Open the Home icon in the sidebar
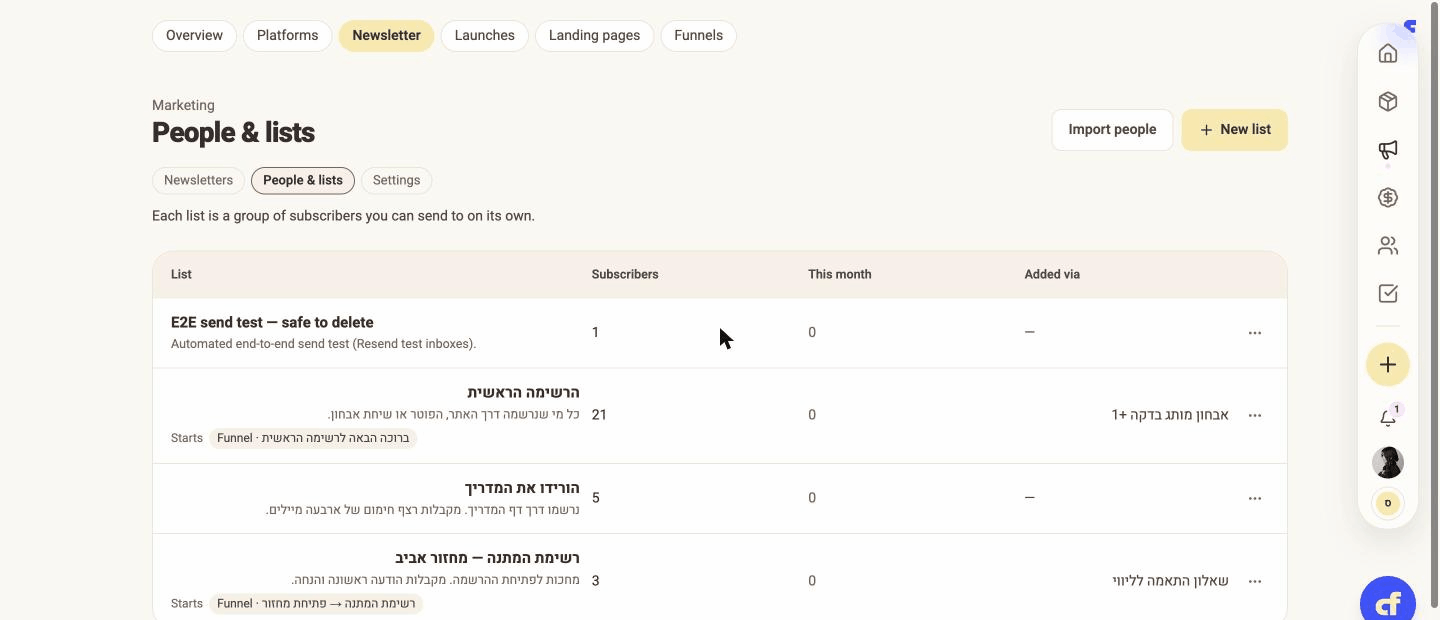1440x620 pixels. [1388, 54]
